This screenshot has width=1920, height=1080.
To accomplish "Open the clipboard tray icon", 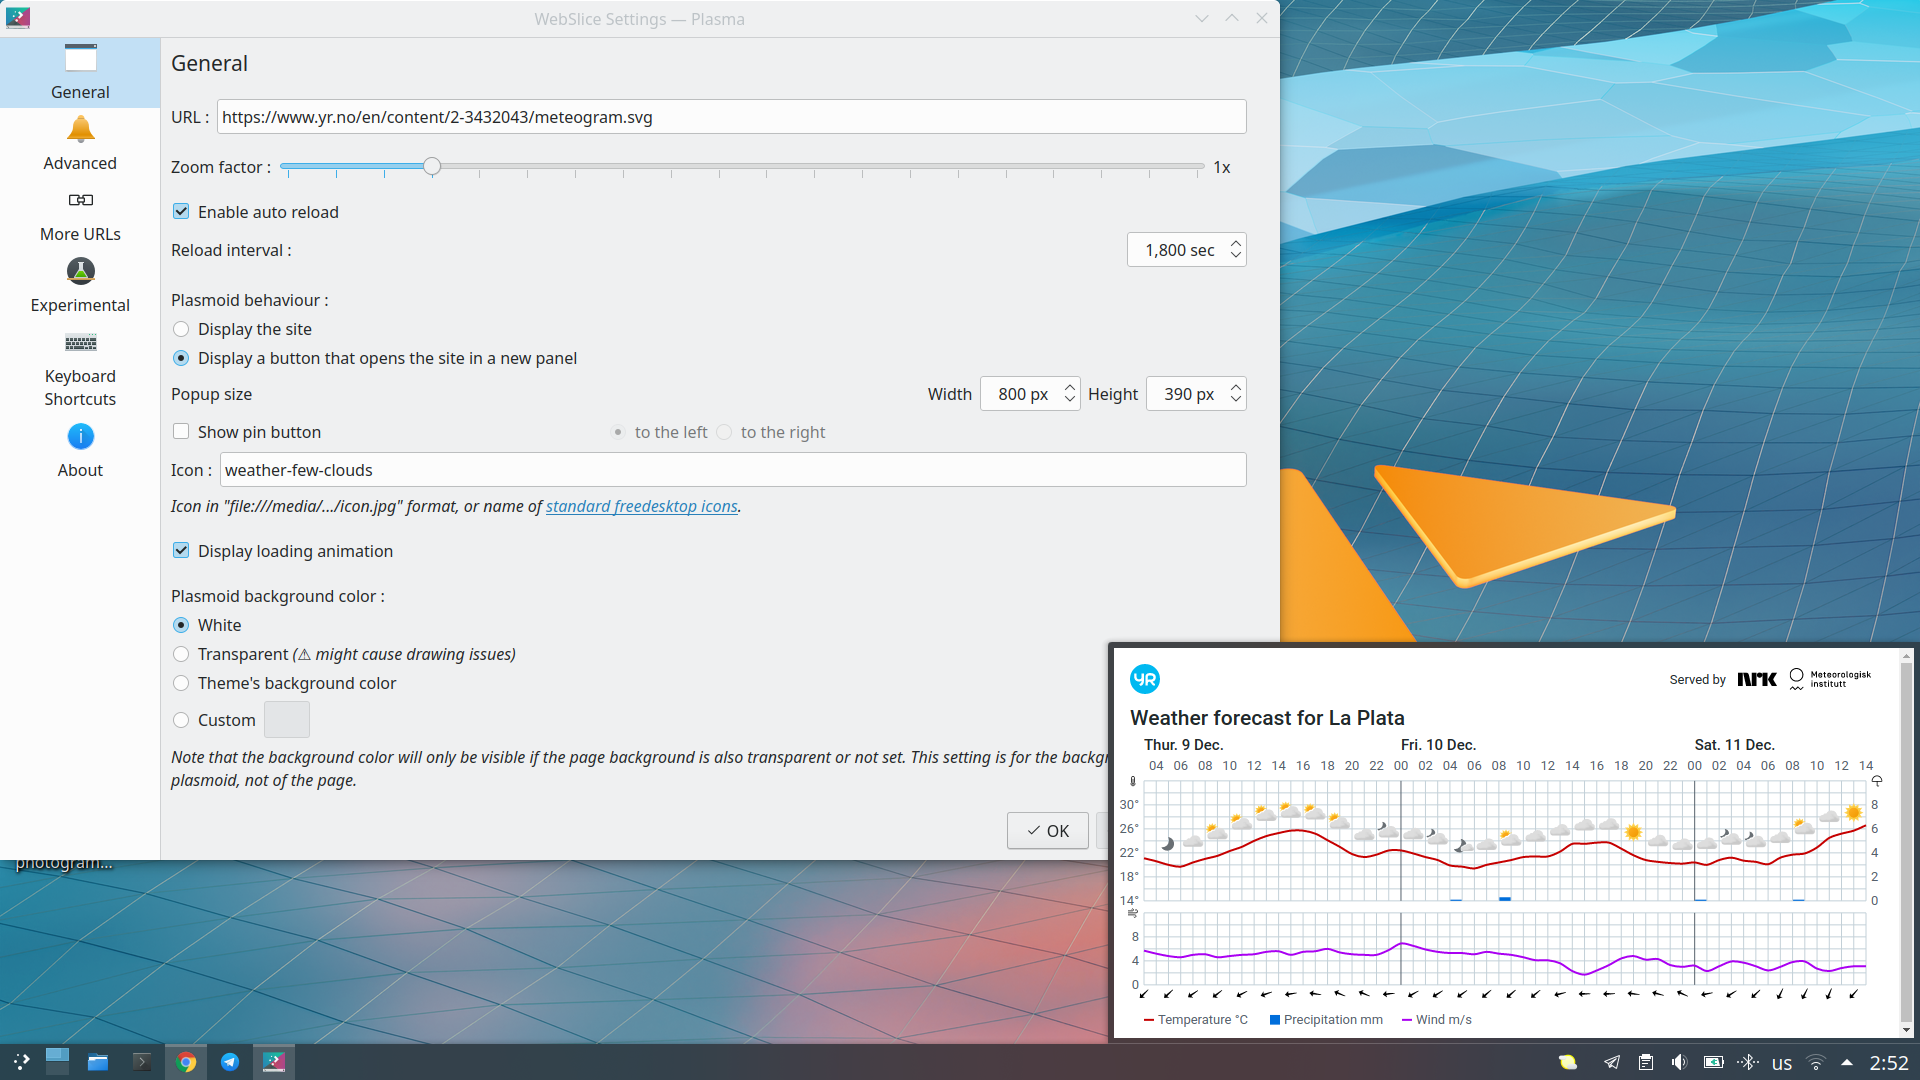I will click(1646, 1062).
